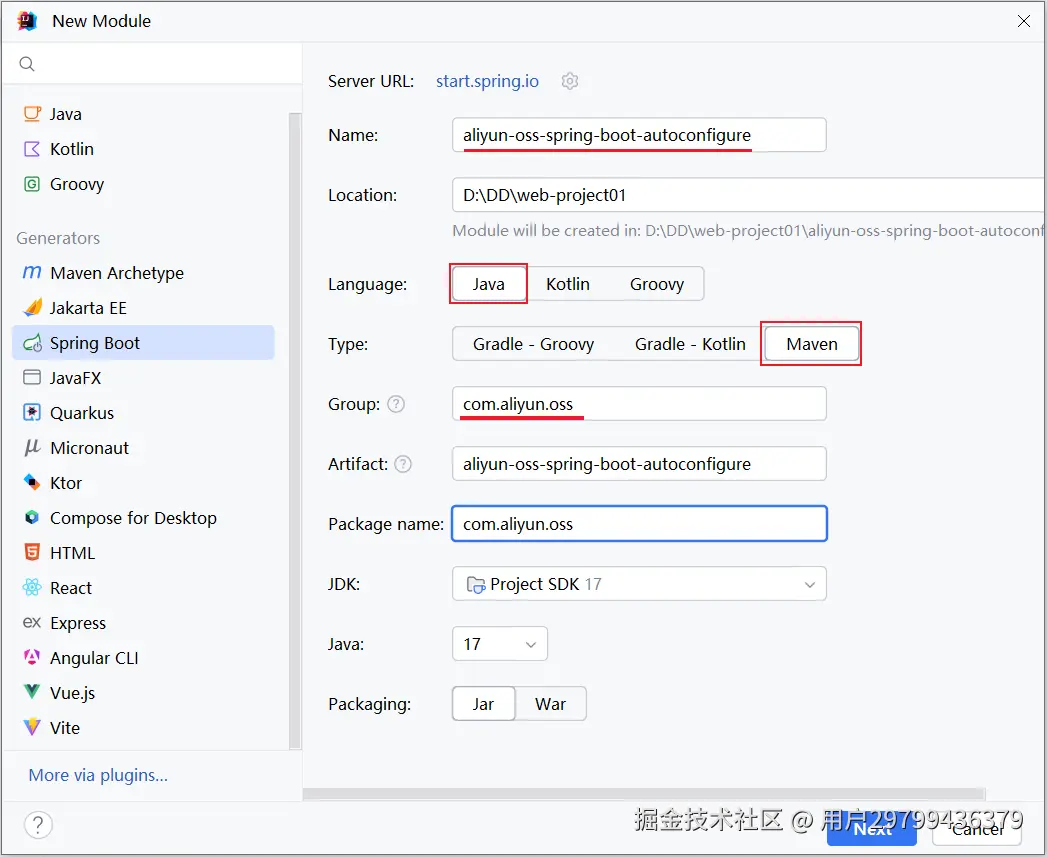Image resolution: width=1047 pixels, height=857 pixels.
Task: Open Server URL settings gear
Action: point(570,81)
